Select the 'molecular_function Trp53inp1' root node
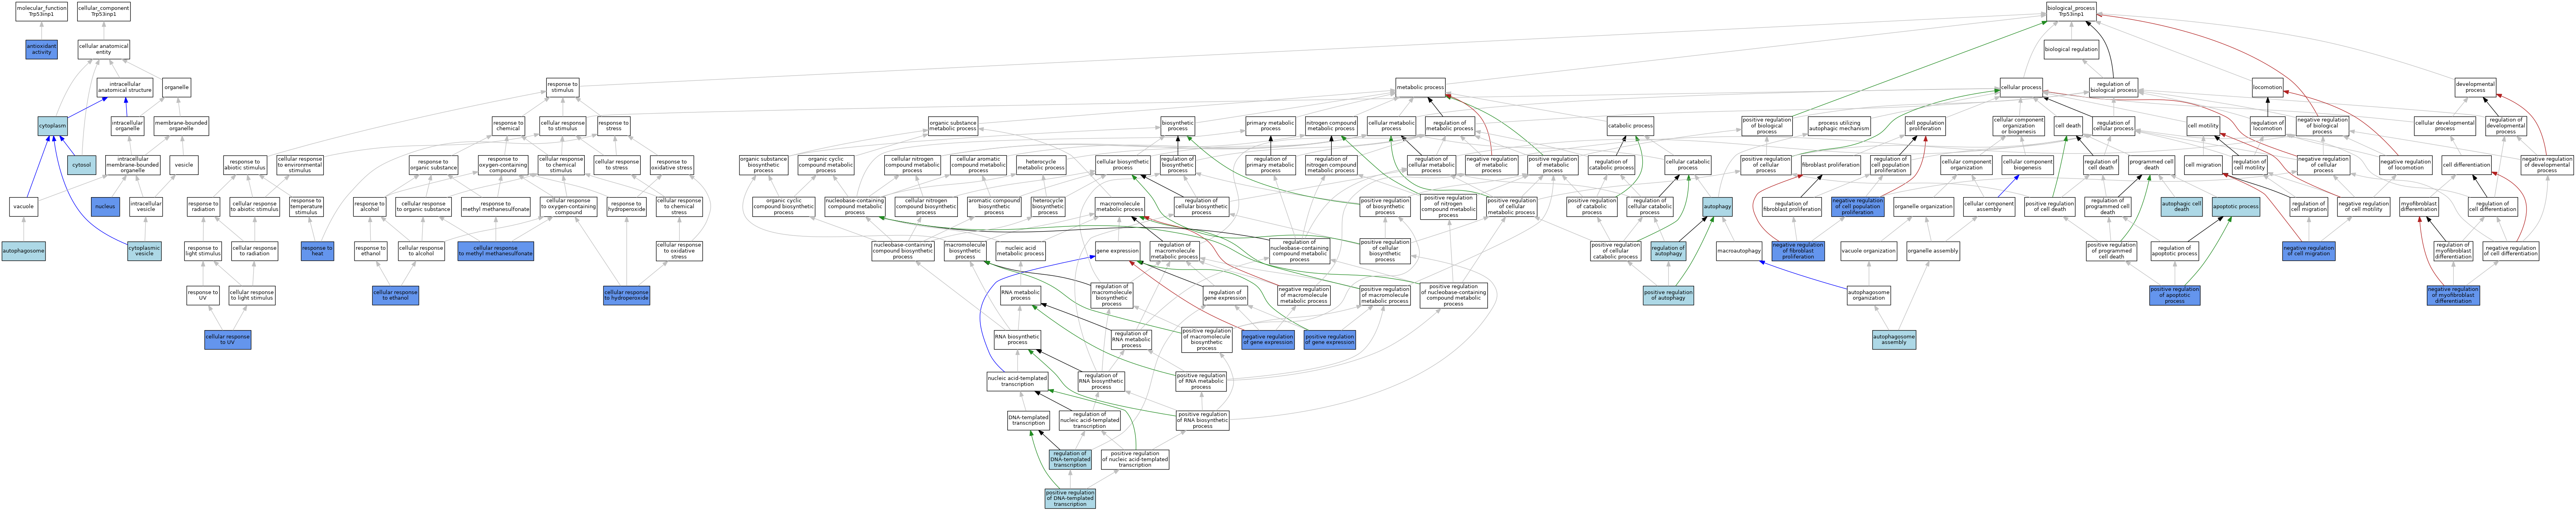The height and width of the screenshot is (511, 2576). tap(41, 12)
